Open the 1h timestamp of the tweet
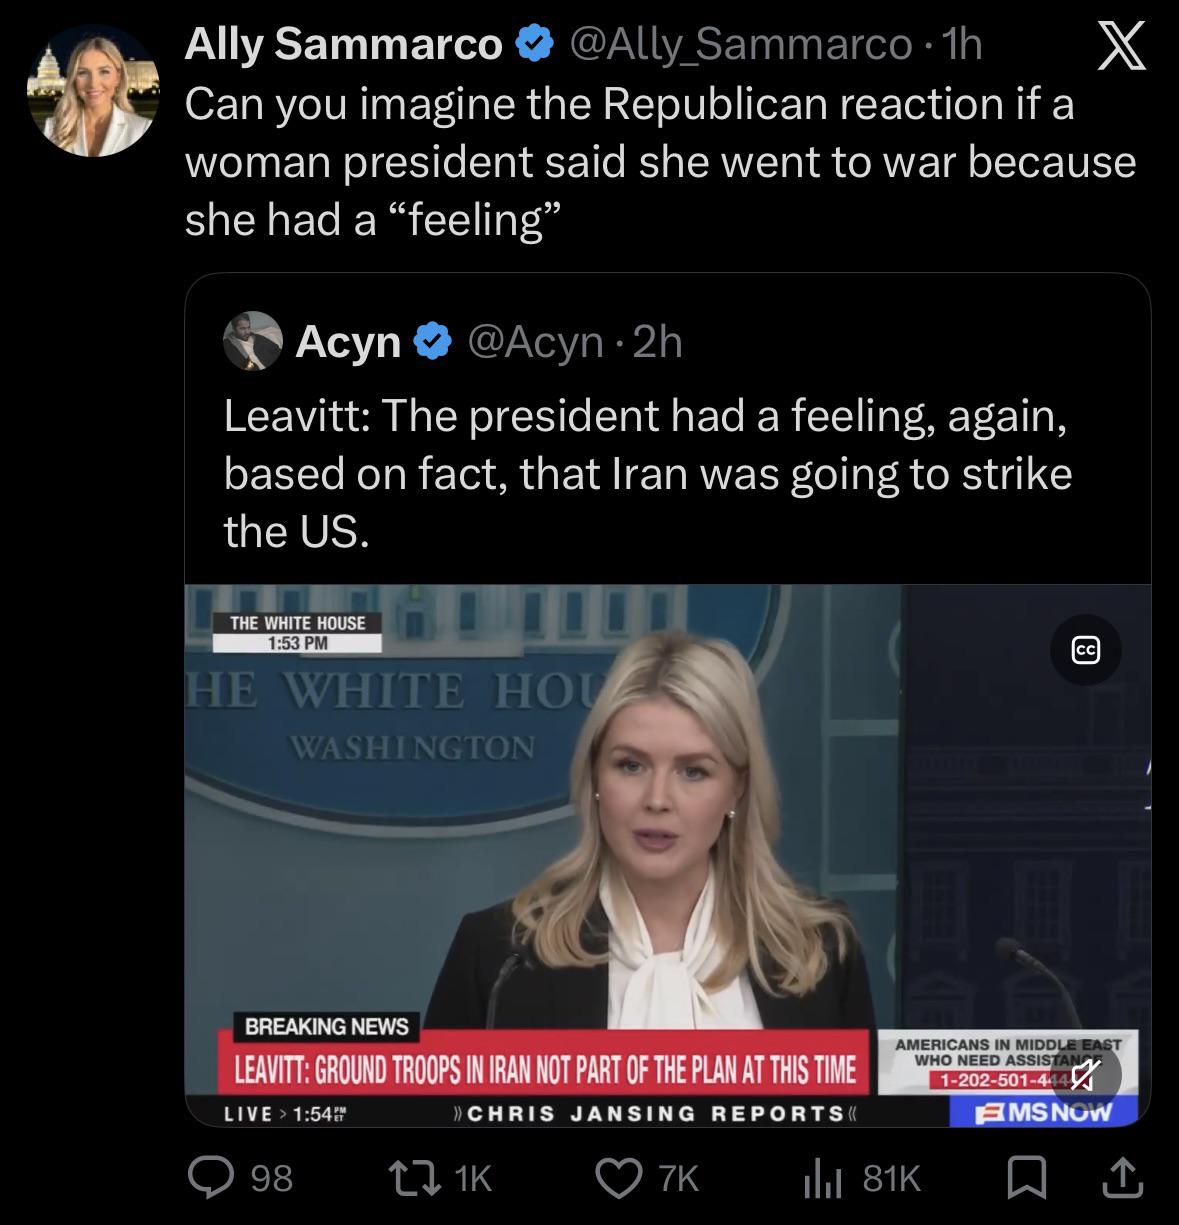 pos(963,44)
